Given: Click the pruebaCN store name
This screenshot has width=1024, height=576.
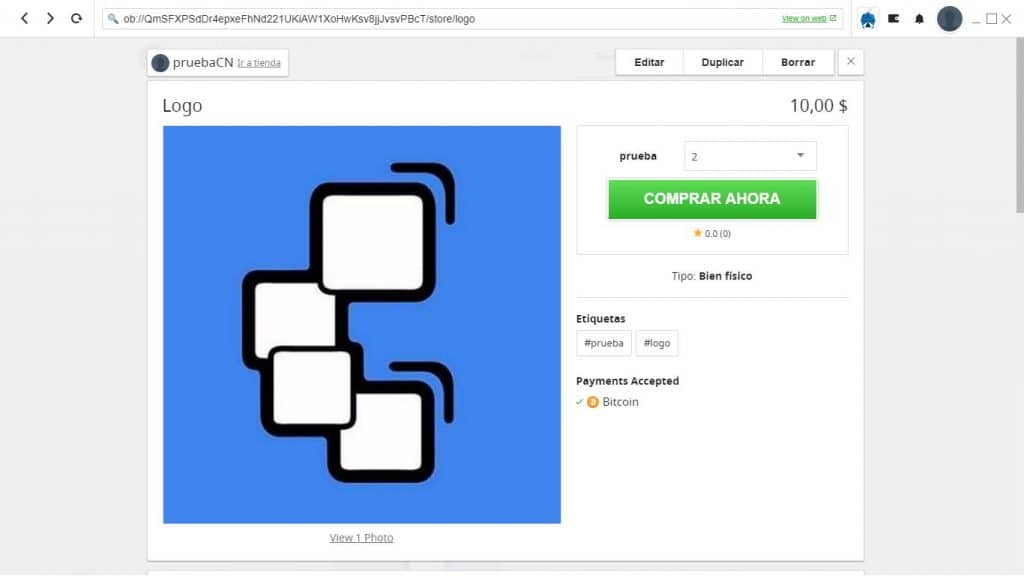Looking at the screenshot, I should pyautogui.click(x=203, y=63).
